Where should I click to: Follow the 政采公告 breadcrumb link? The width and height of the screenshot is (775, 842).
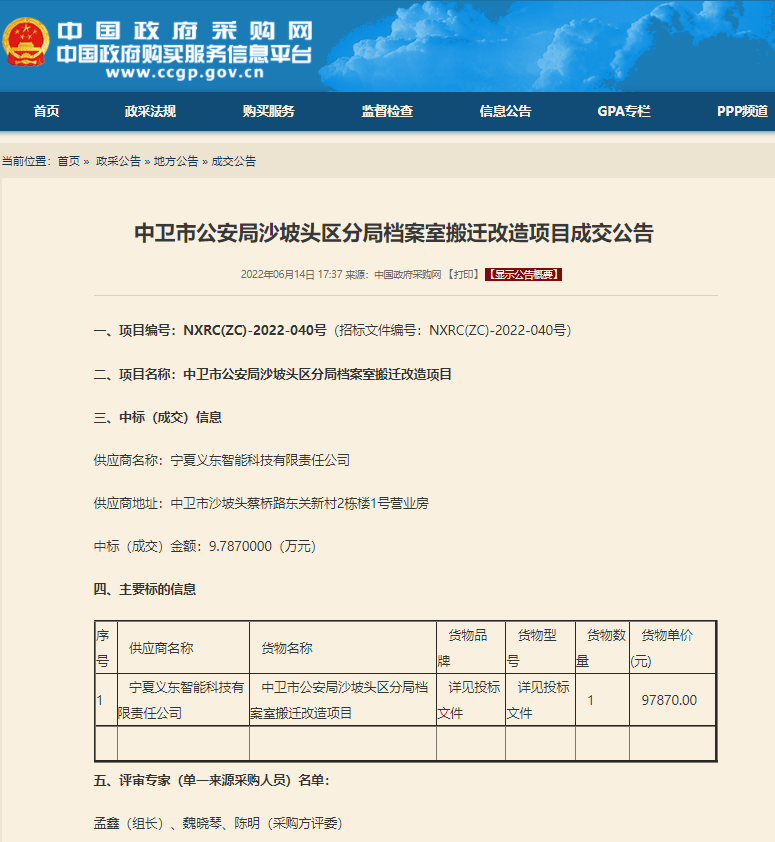118,161
